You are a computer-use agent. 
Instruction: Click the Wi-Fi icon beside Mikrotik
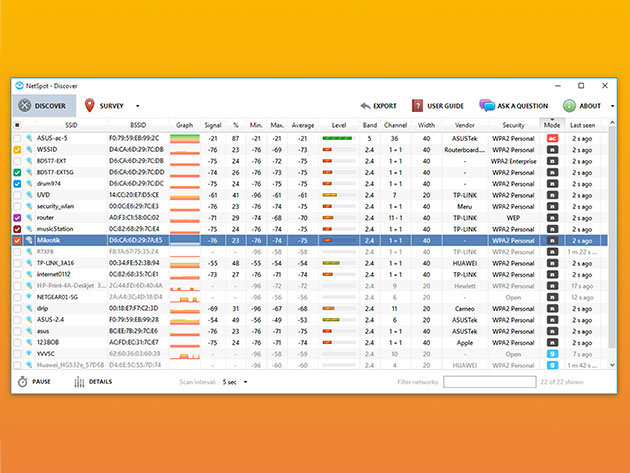click(x=29, y=240)
